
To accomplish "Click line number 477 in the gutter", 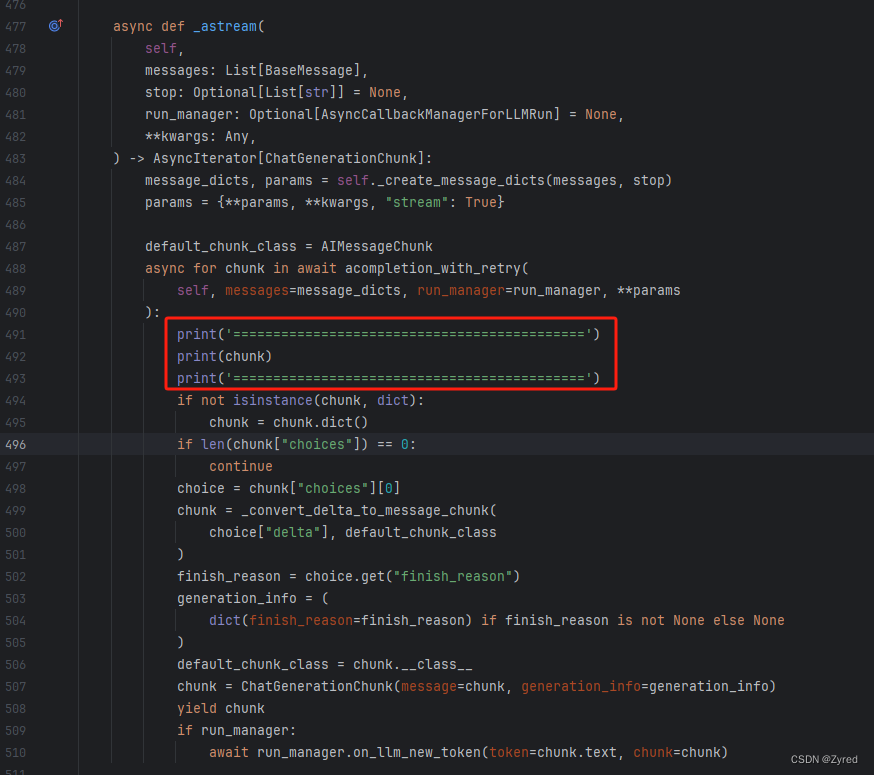I will point(16,27).
